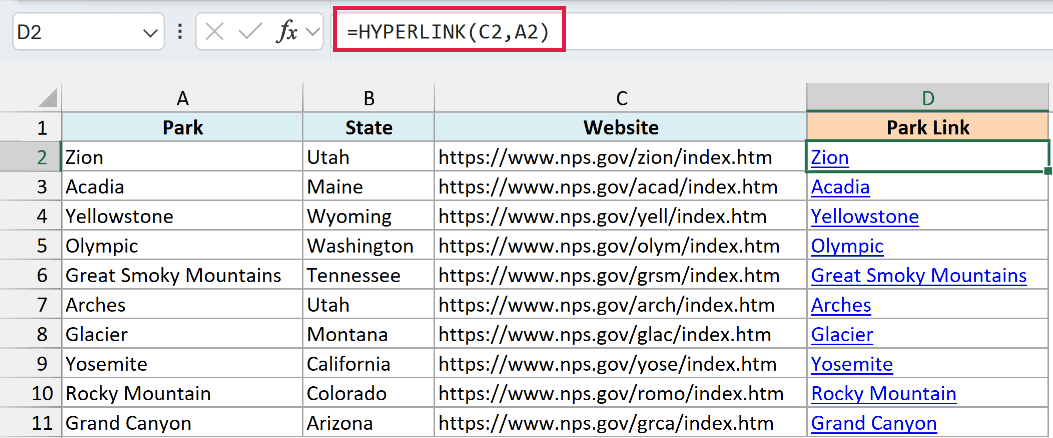Open the Insert Function fx icon
This screenshot has height=438, width=1053.
(x=287, y=32)
